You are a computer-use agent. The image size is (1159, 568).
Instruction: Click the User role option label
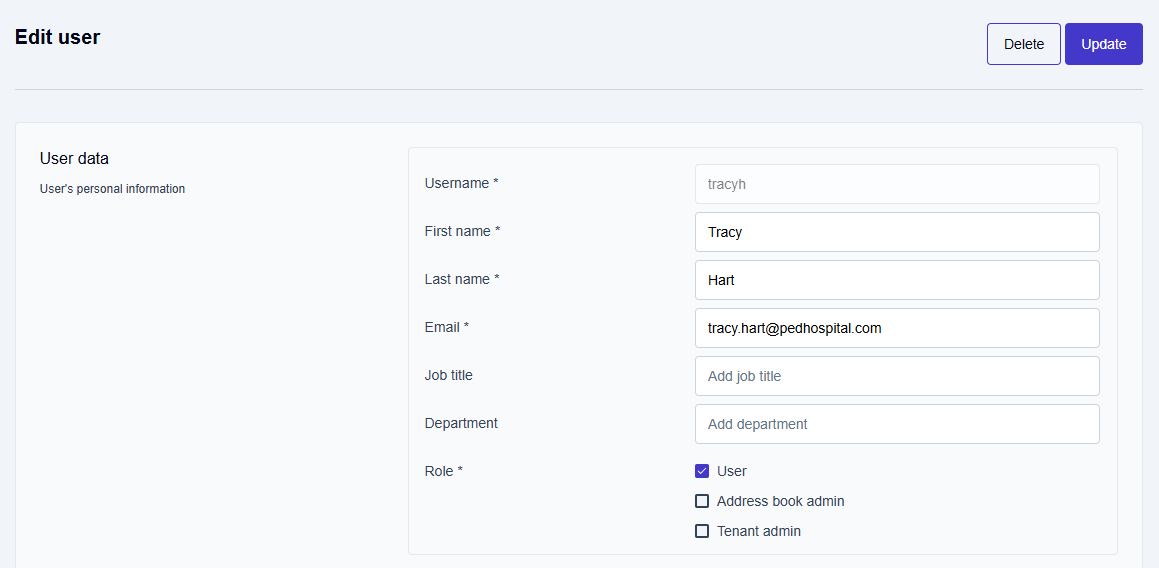(731, 471)
